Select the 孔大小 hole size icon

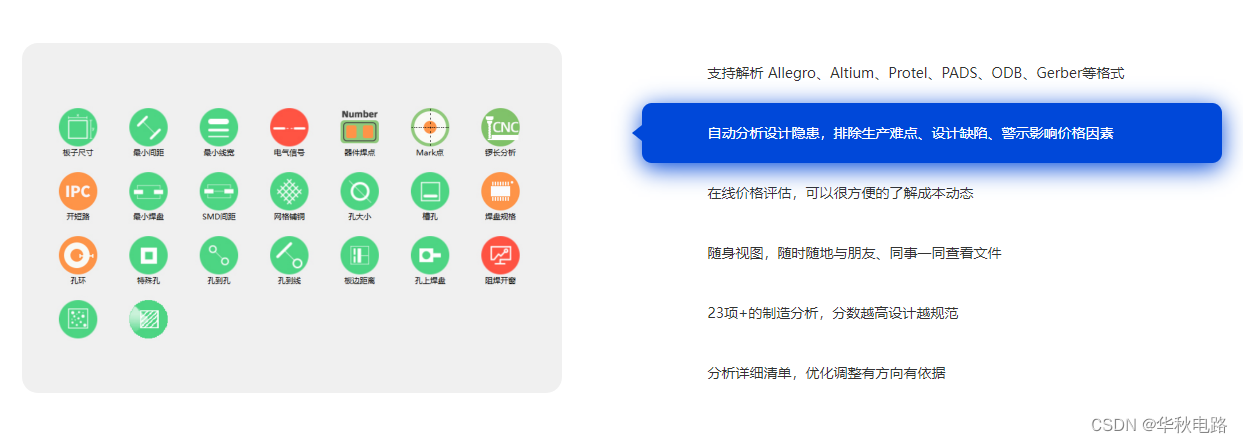[x=359, y=191]
